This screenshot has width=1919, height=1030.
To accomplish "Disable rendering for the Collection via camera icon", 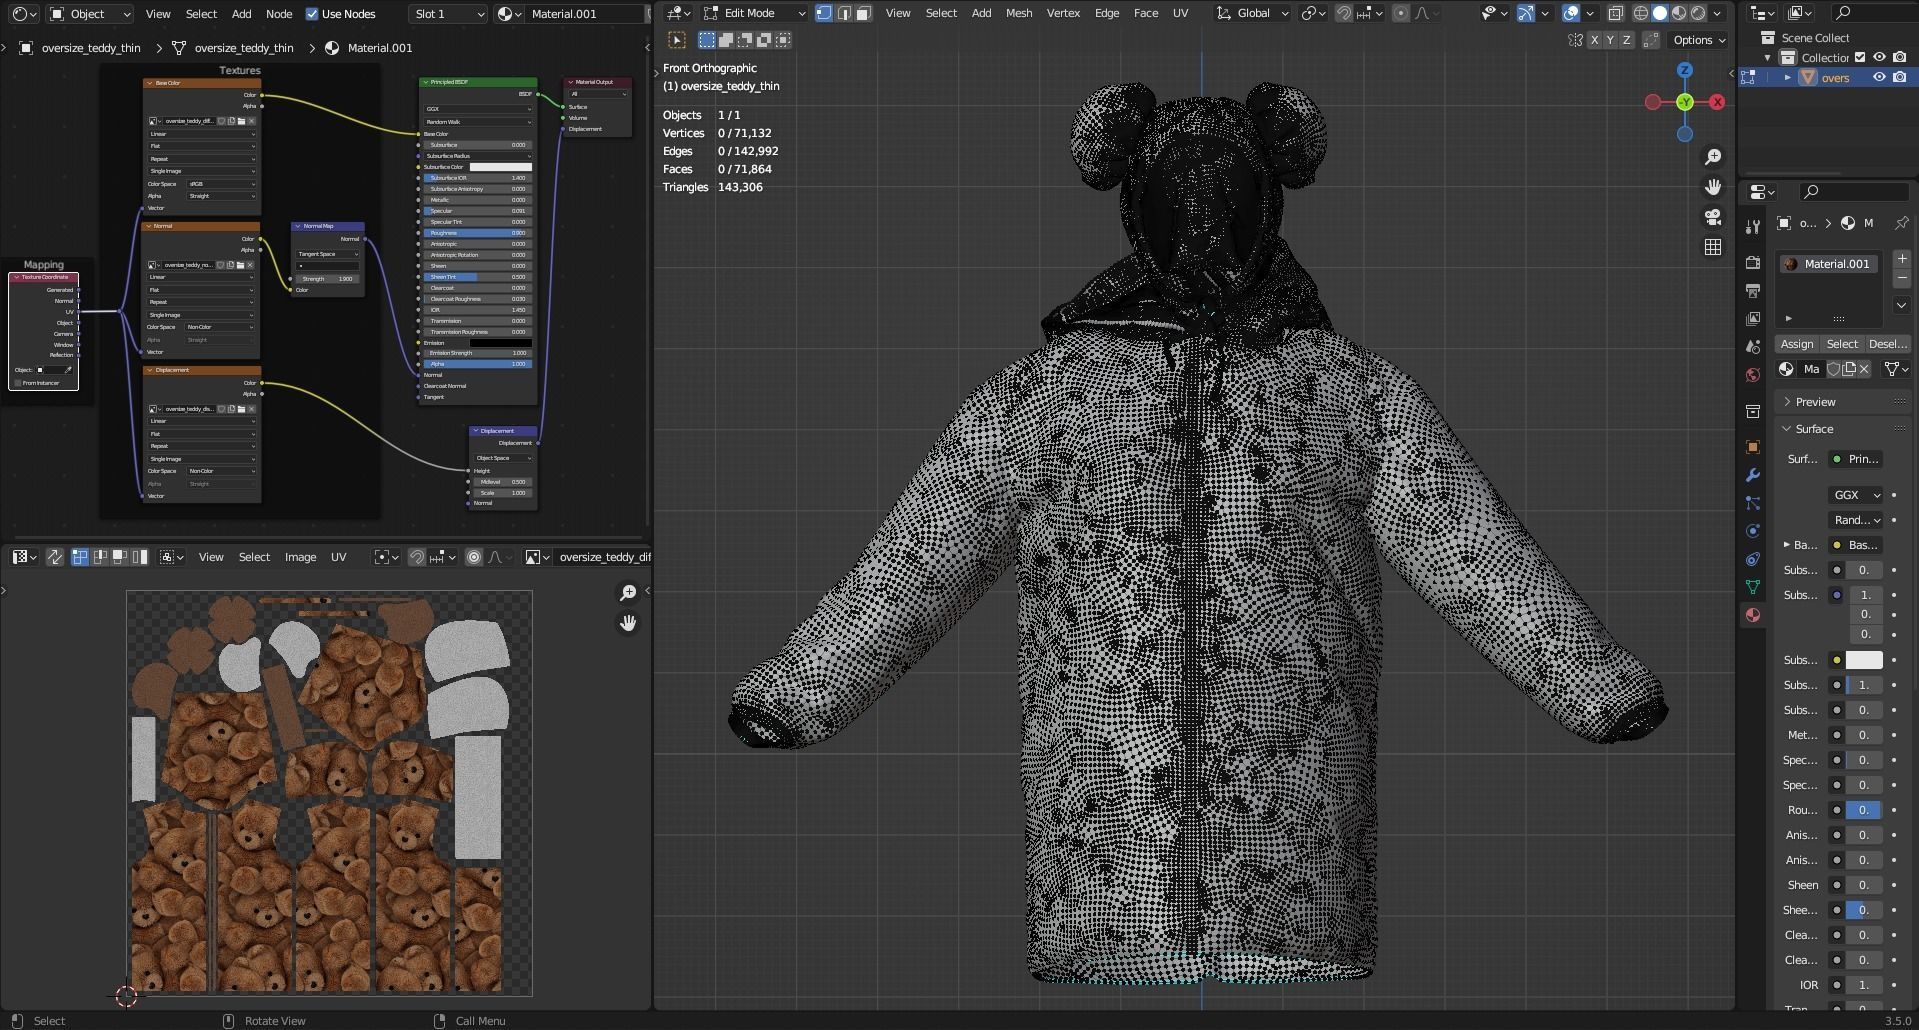I will (1899, 57).
